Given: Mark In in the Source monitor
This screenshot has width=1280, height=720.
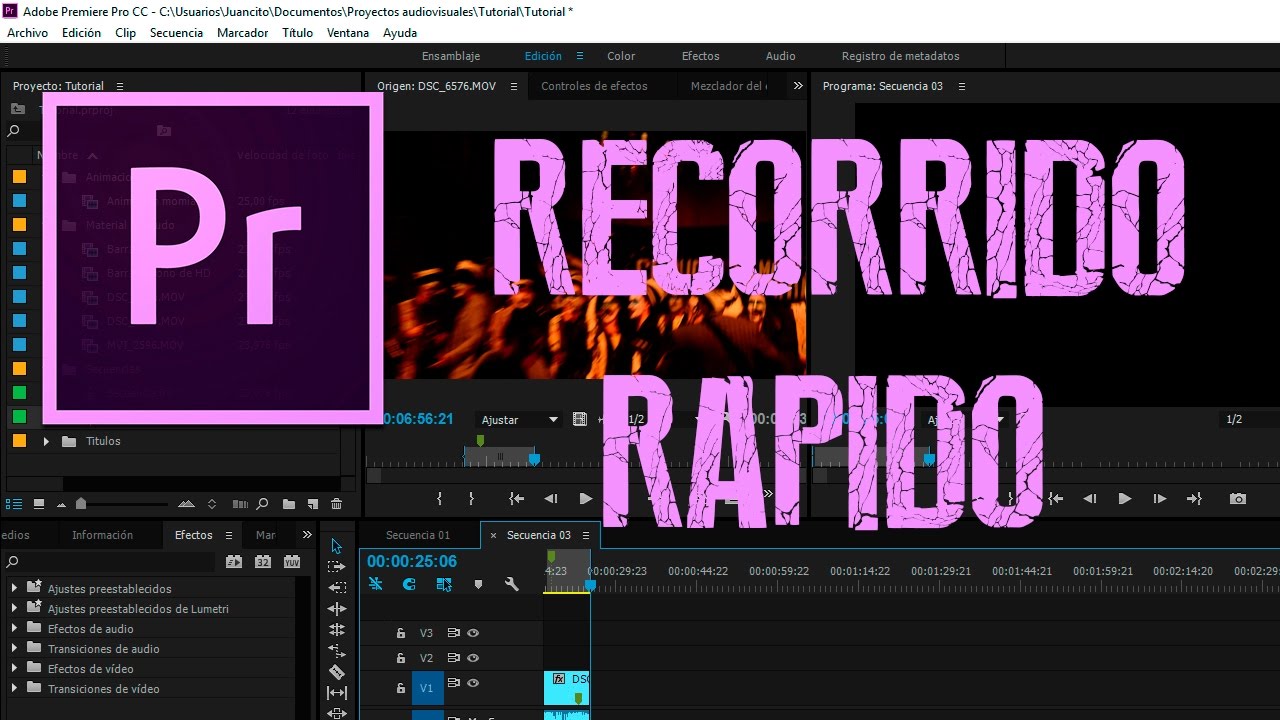Looking at the screenshot, I should click(x=440, y=498).
